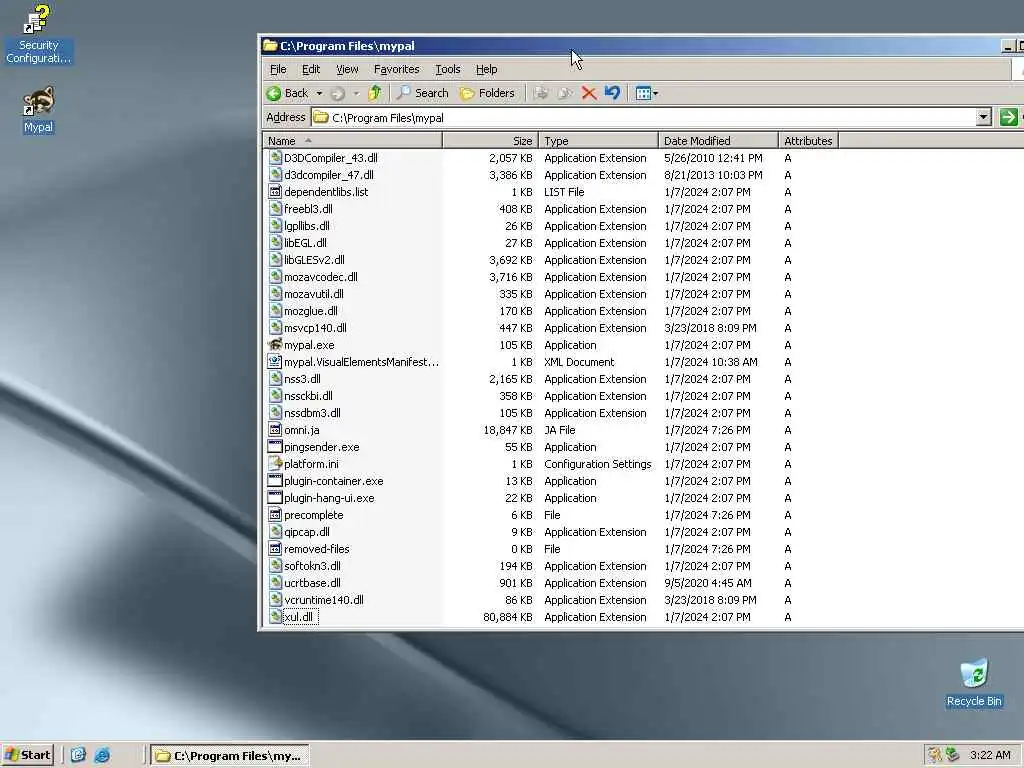Image resolution: width=1024 pixels, height=768 pixels.
Task: Select the msvcp140.dll file name
Action: pos(315,328)
